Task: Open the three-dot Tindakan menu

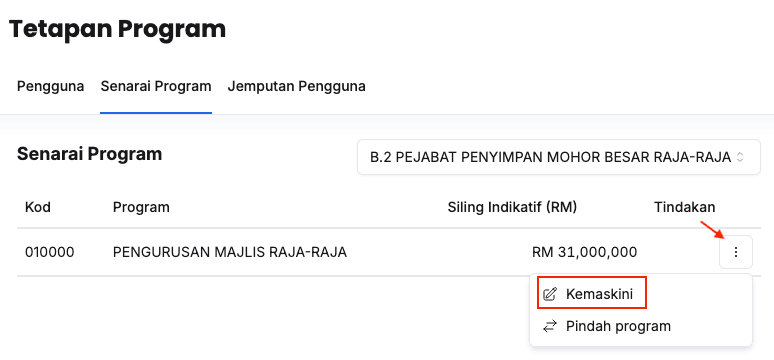Action: point(735,252)
